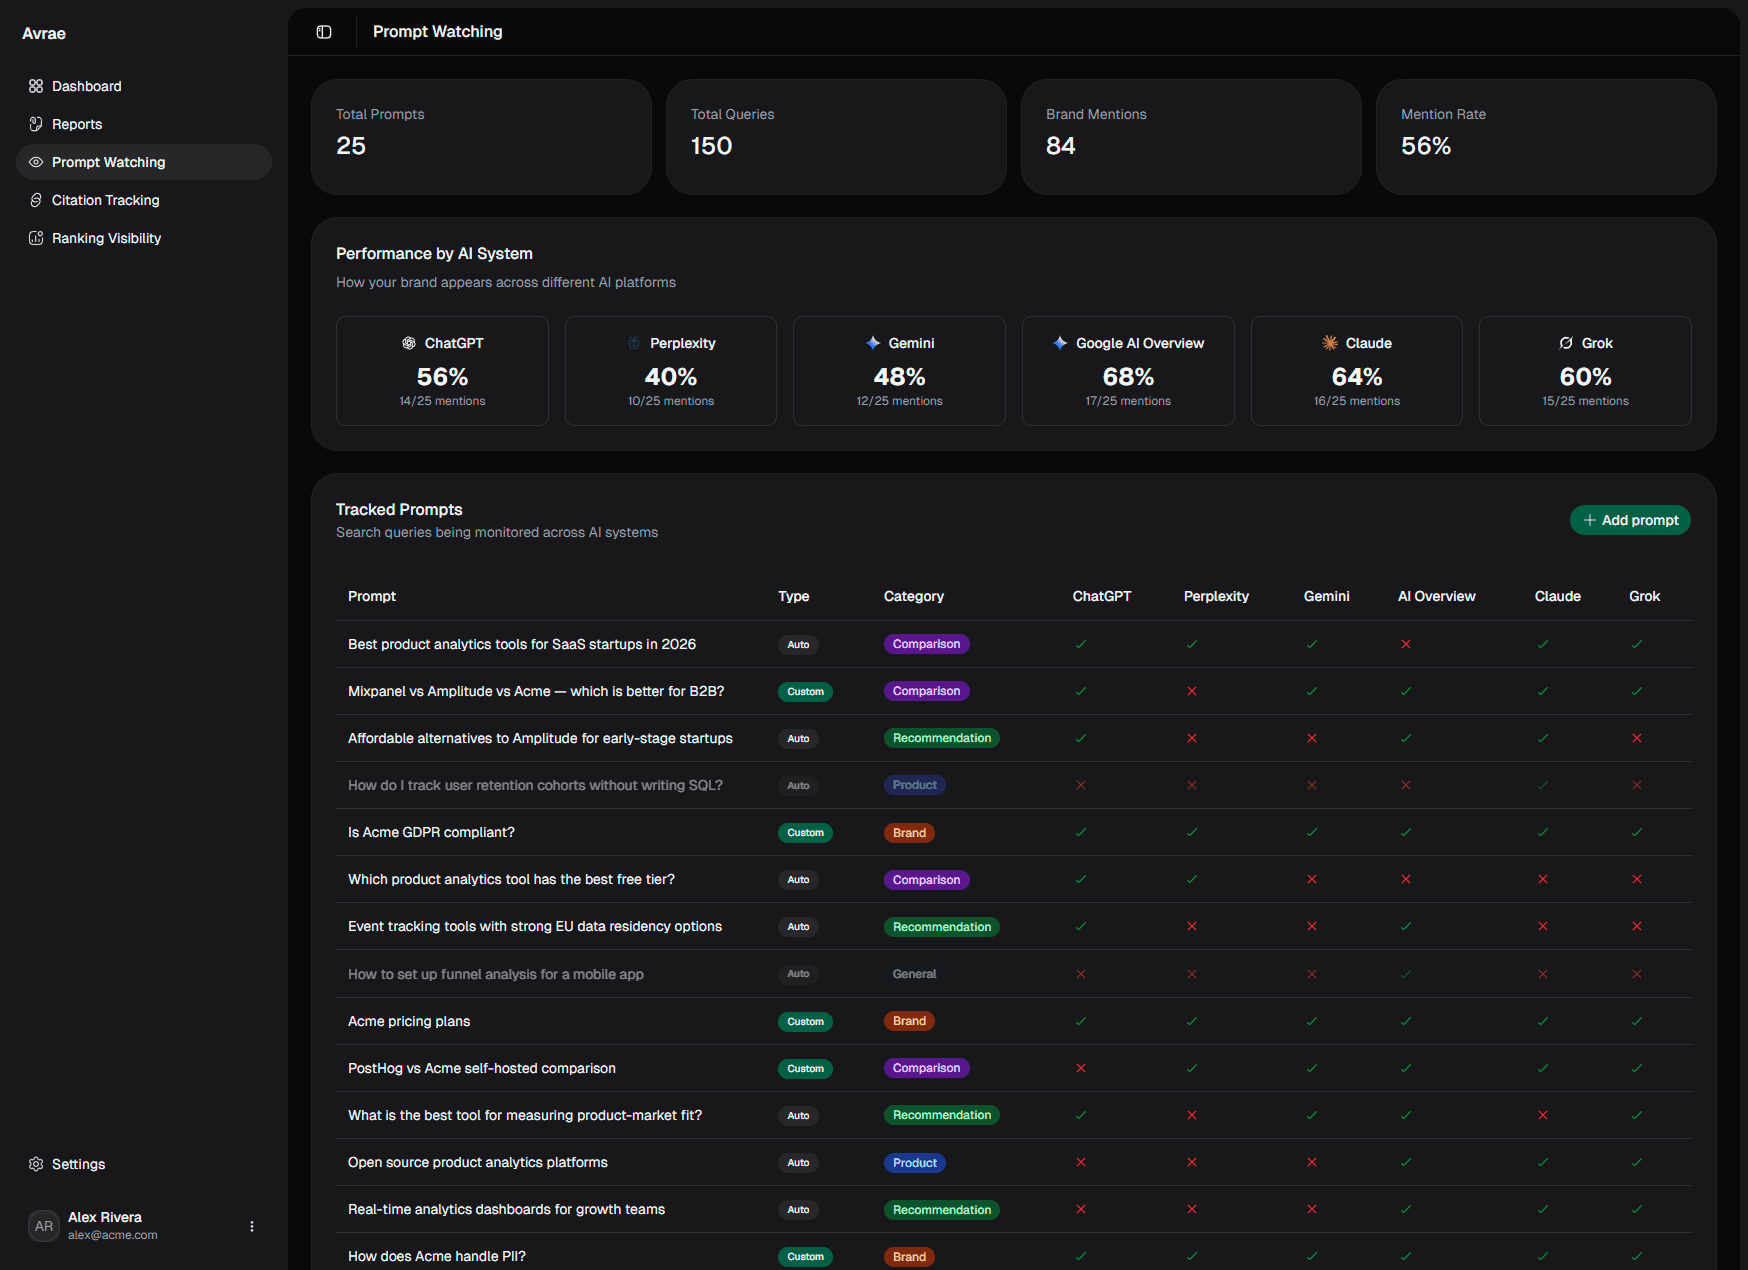Click the AR avatar for Alex Rivera
The image size is (1748, 1270).
[44, 1226]
